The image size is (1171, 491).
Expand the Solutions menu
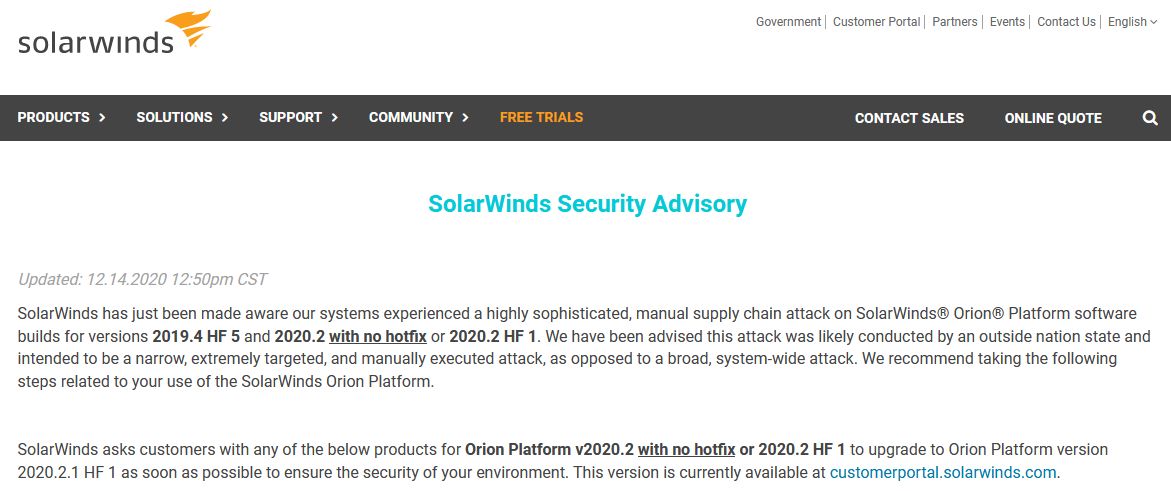click(182, 118)
